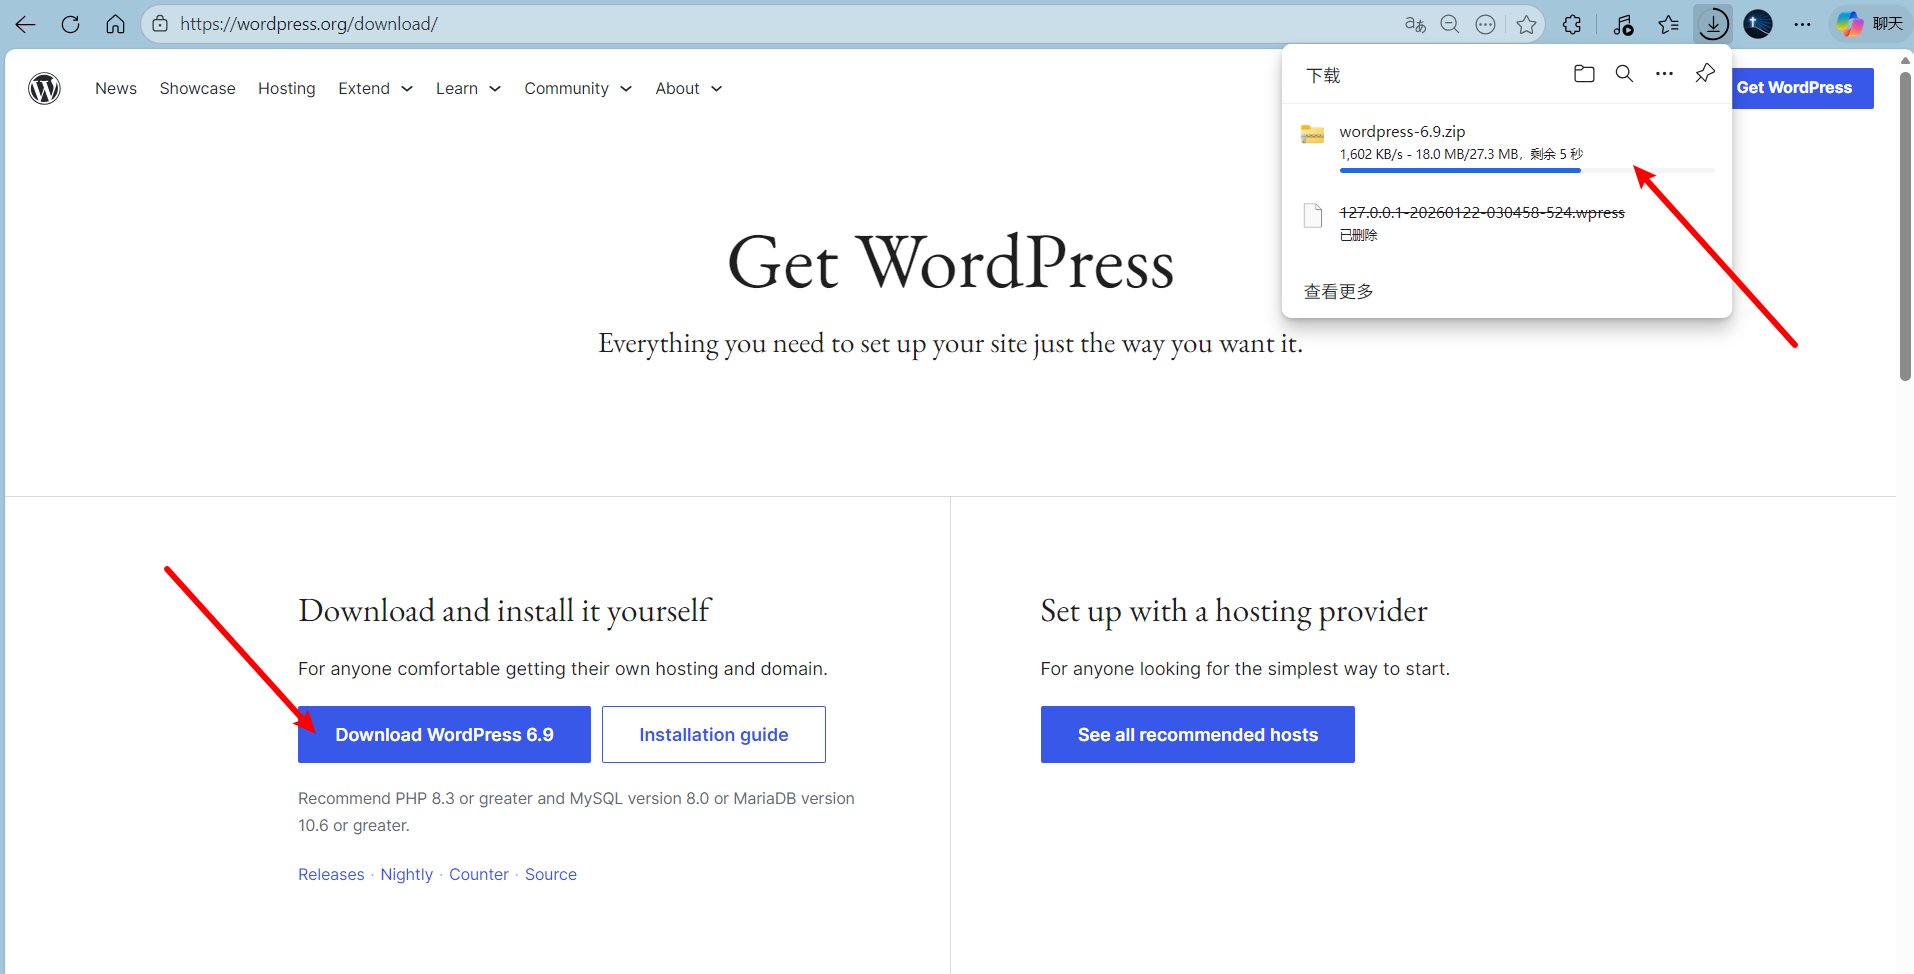The height and width of the screenshot is (974, 1914).
Task: Click the Get WordPress page heading
Action: (x=950, y=263)
